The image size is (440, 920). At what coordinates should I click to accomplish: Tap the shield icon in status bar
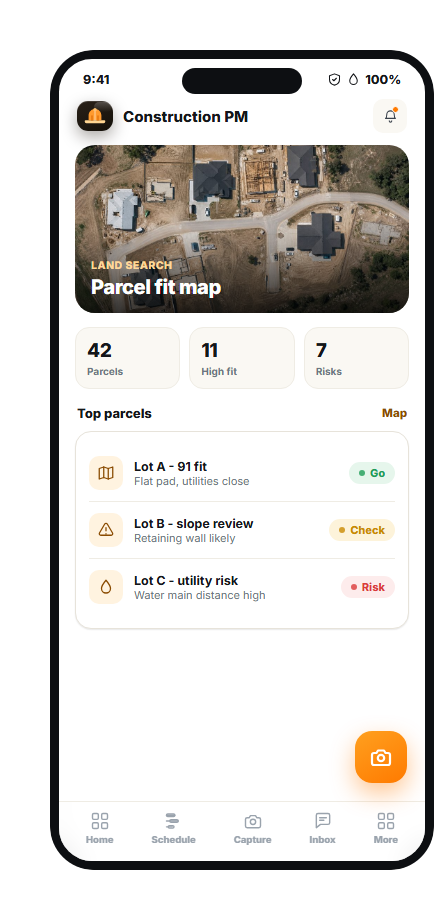click(x=334, y=80)
